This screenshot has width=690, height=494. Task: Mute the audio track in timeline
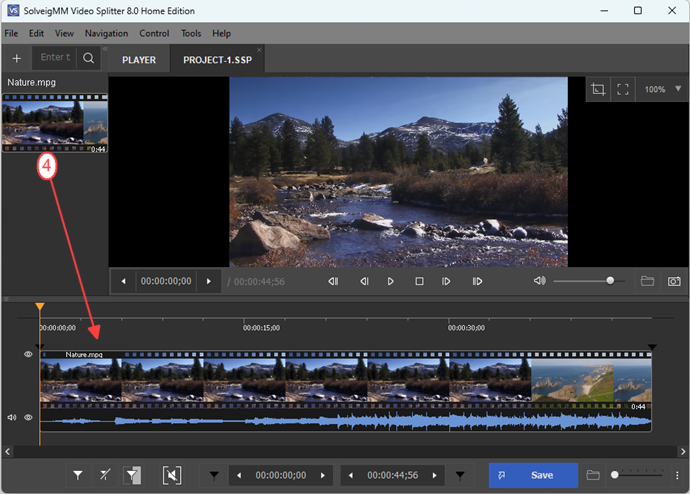coord(12,418)
